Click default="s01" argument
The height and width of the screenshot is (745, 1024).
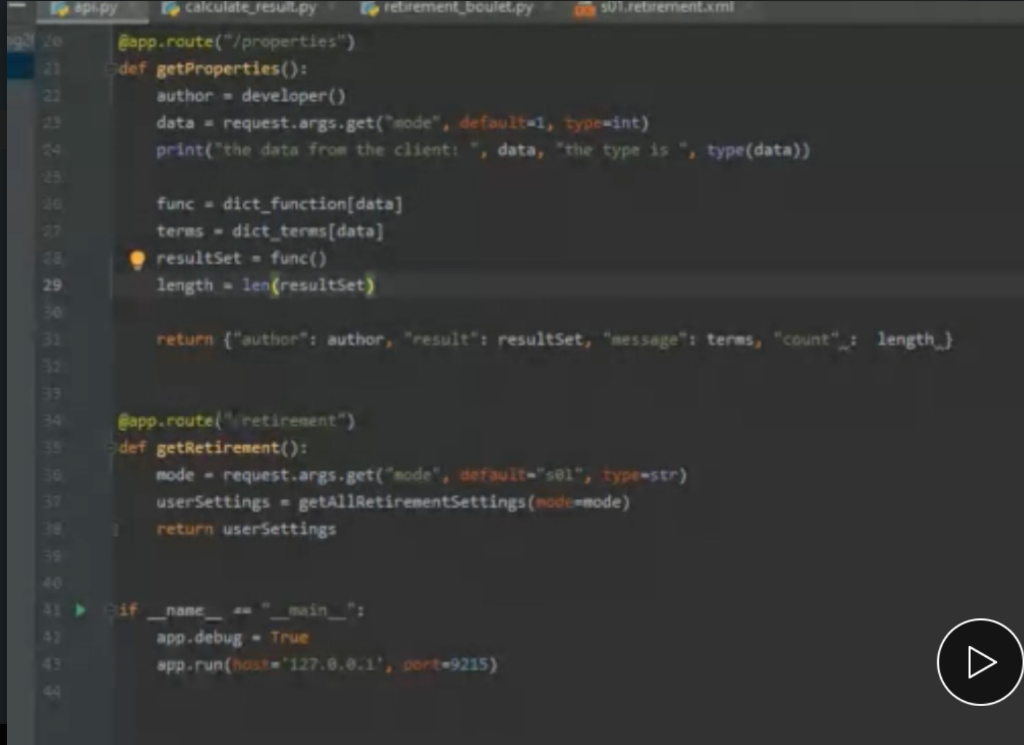[x=521, y=475]
